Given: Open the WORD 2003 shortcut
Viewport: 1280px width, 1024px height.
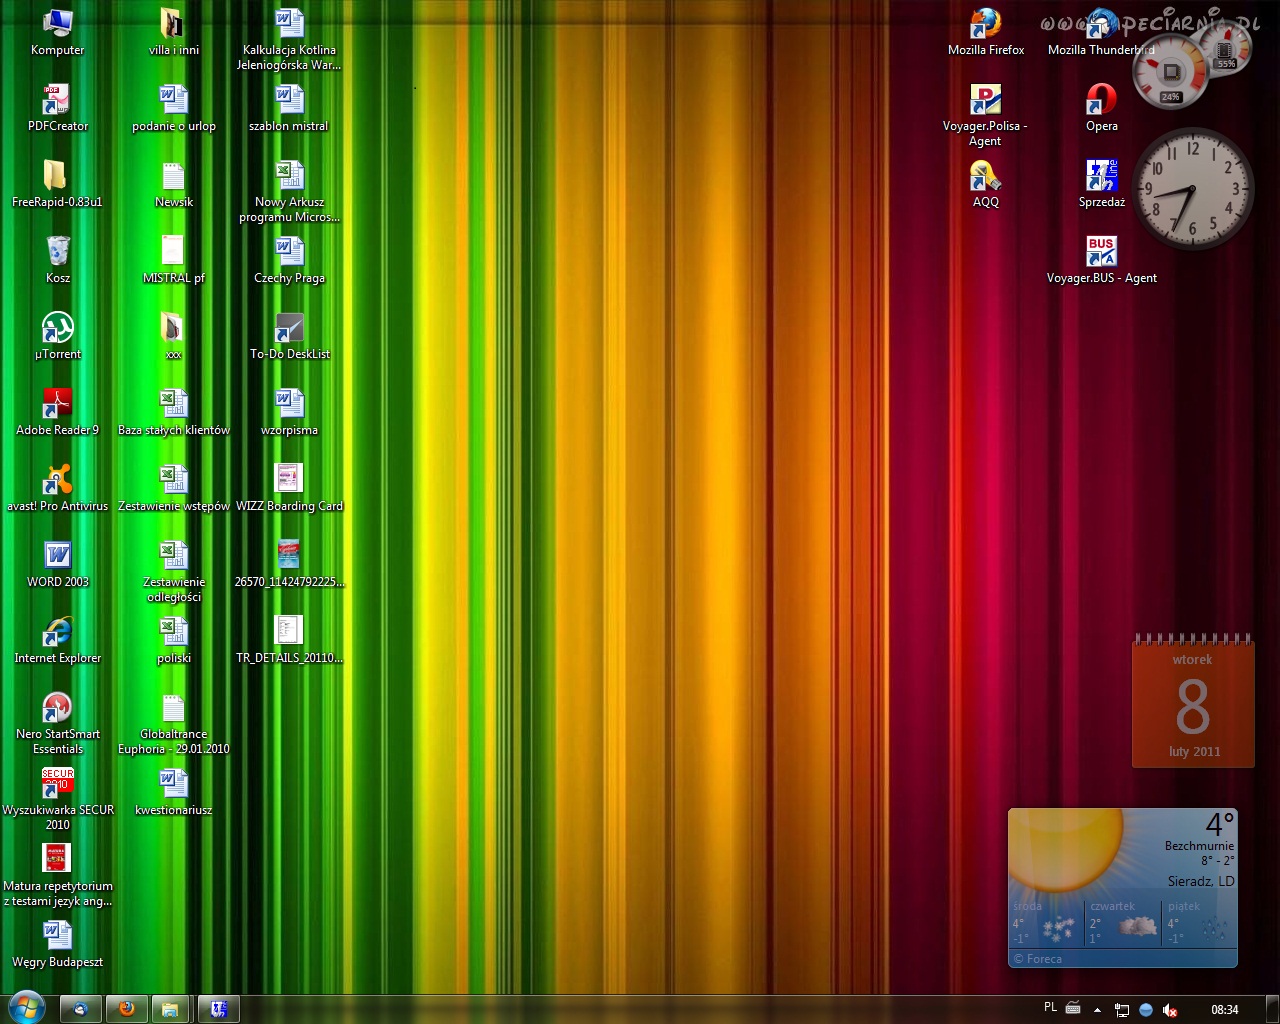Looking at the screenshot, I should [58, 557].
